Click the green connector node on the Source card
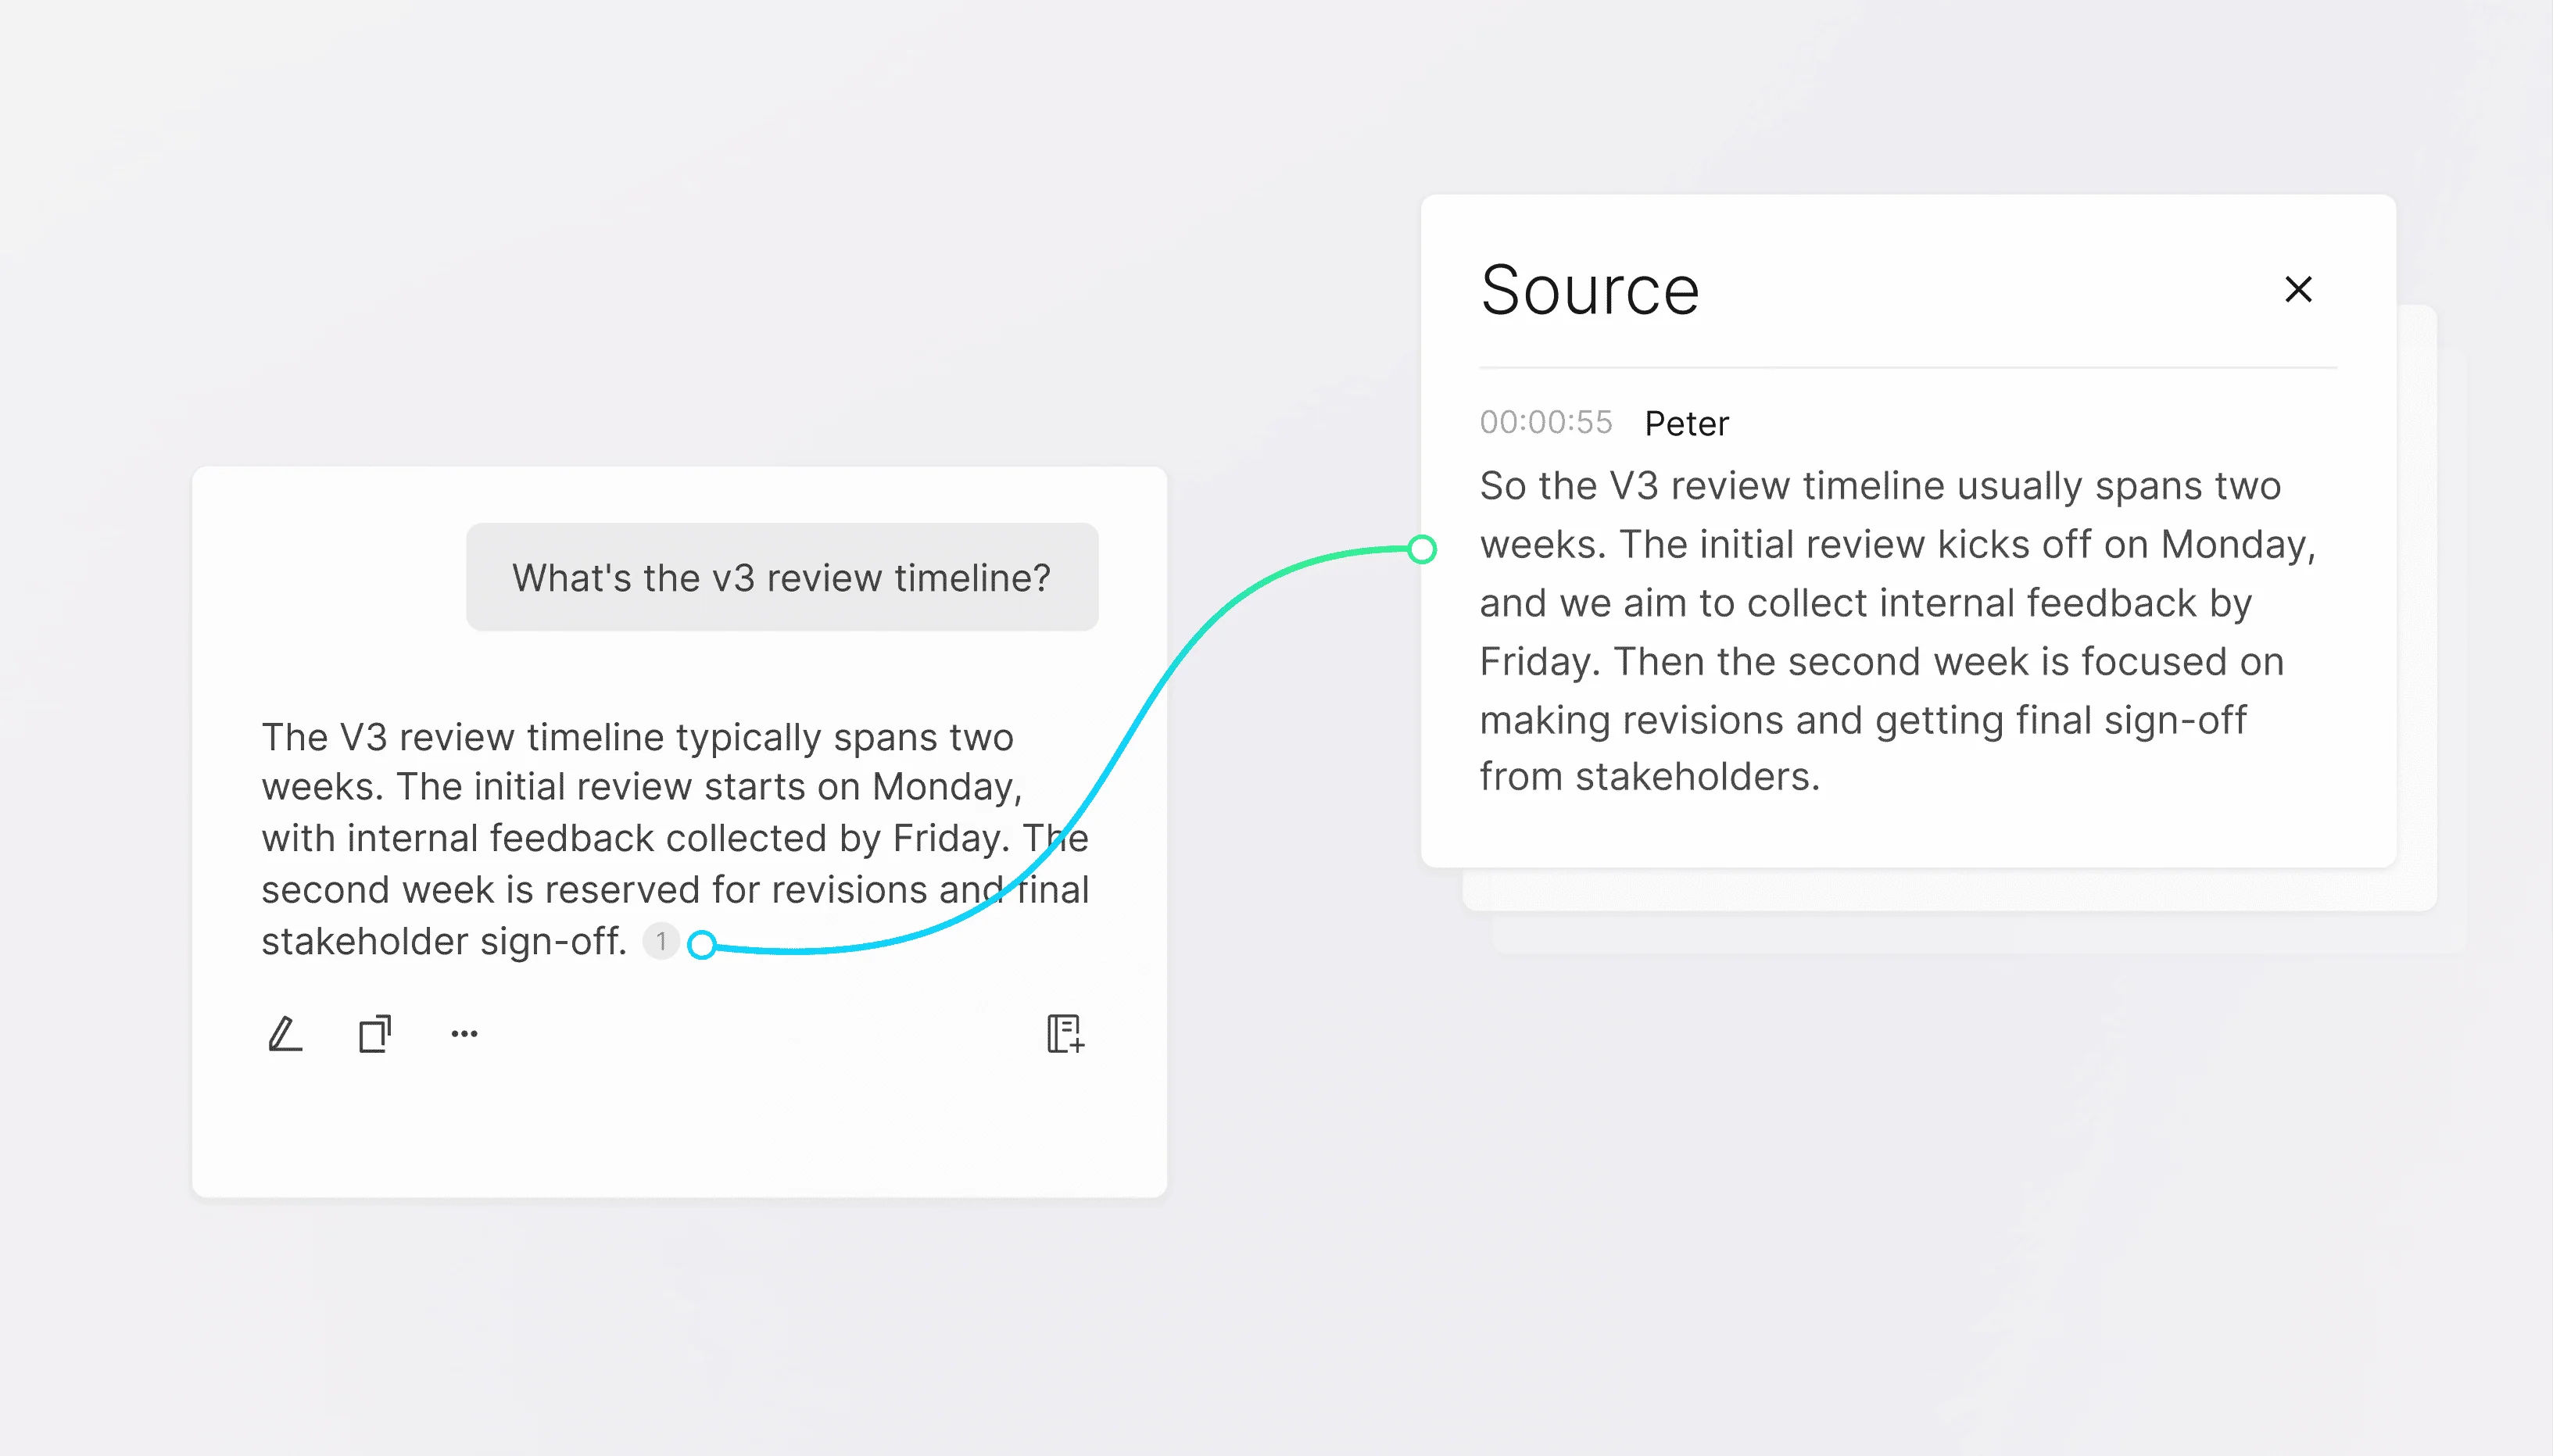The image size is (2553, 1456). click(1421, 549)
